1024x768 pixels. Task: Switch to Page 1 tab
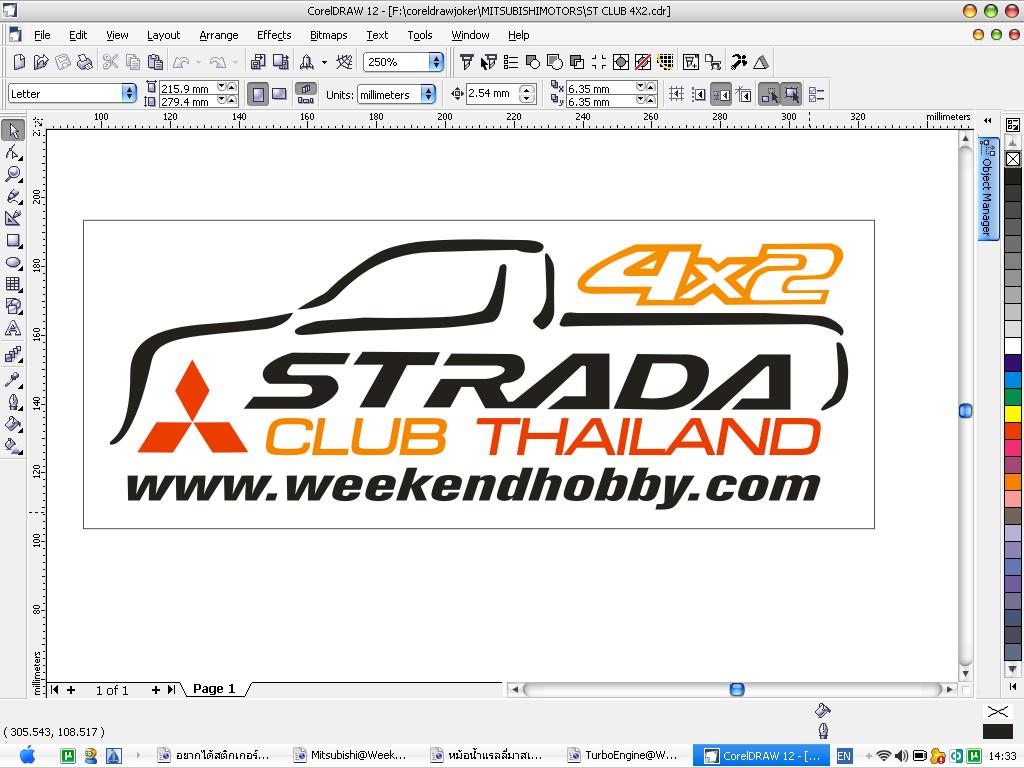[214, 689]
